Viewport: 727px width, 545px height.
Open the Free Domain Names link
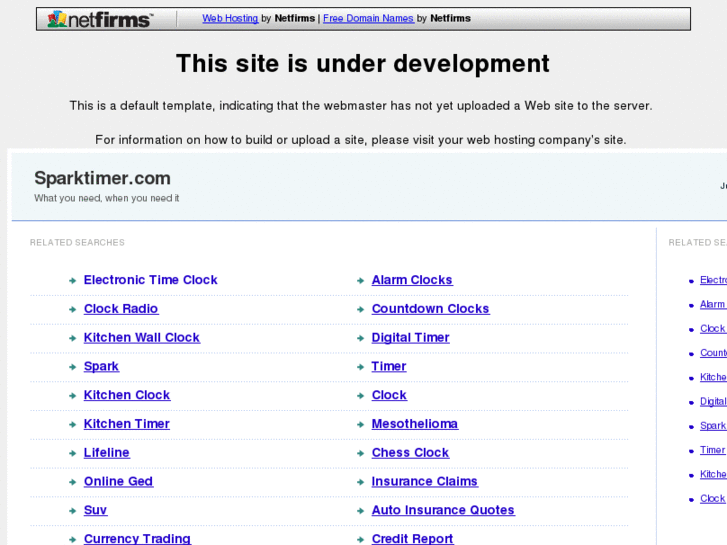(x=368, y=18)
